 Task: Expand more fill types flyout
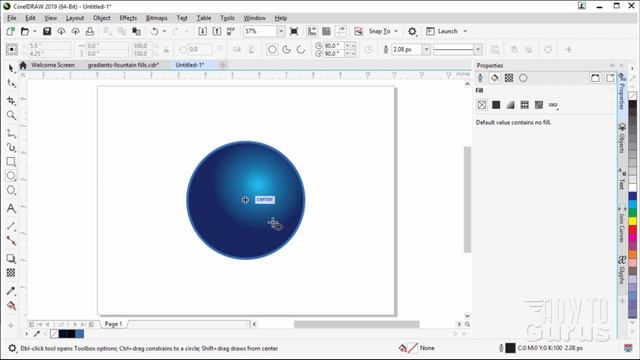553,105
